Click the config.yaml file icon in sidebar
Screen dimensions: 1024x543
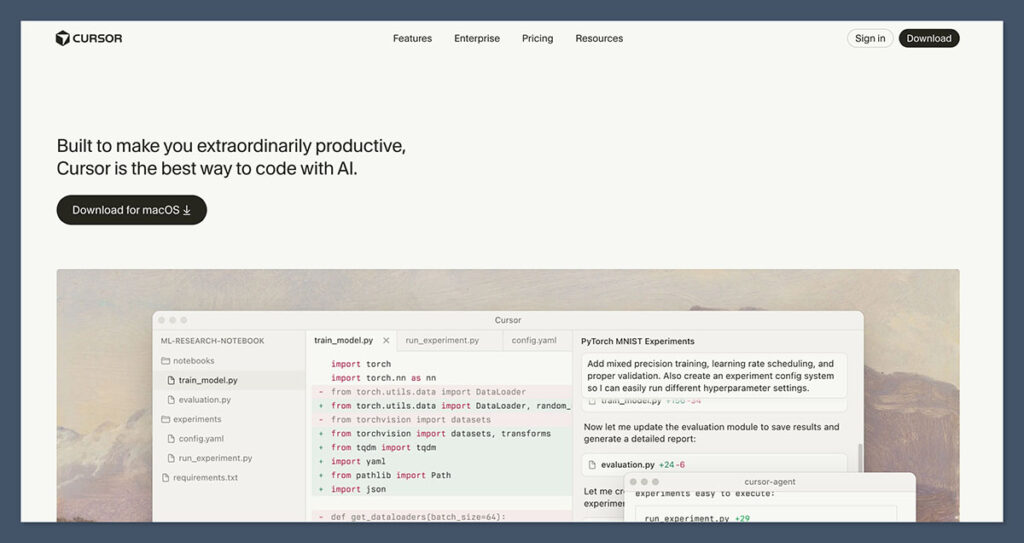point(171,439)
